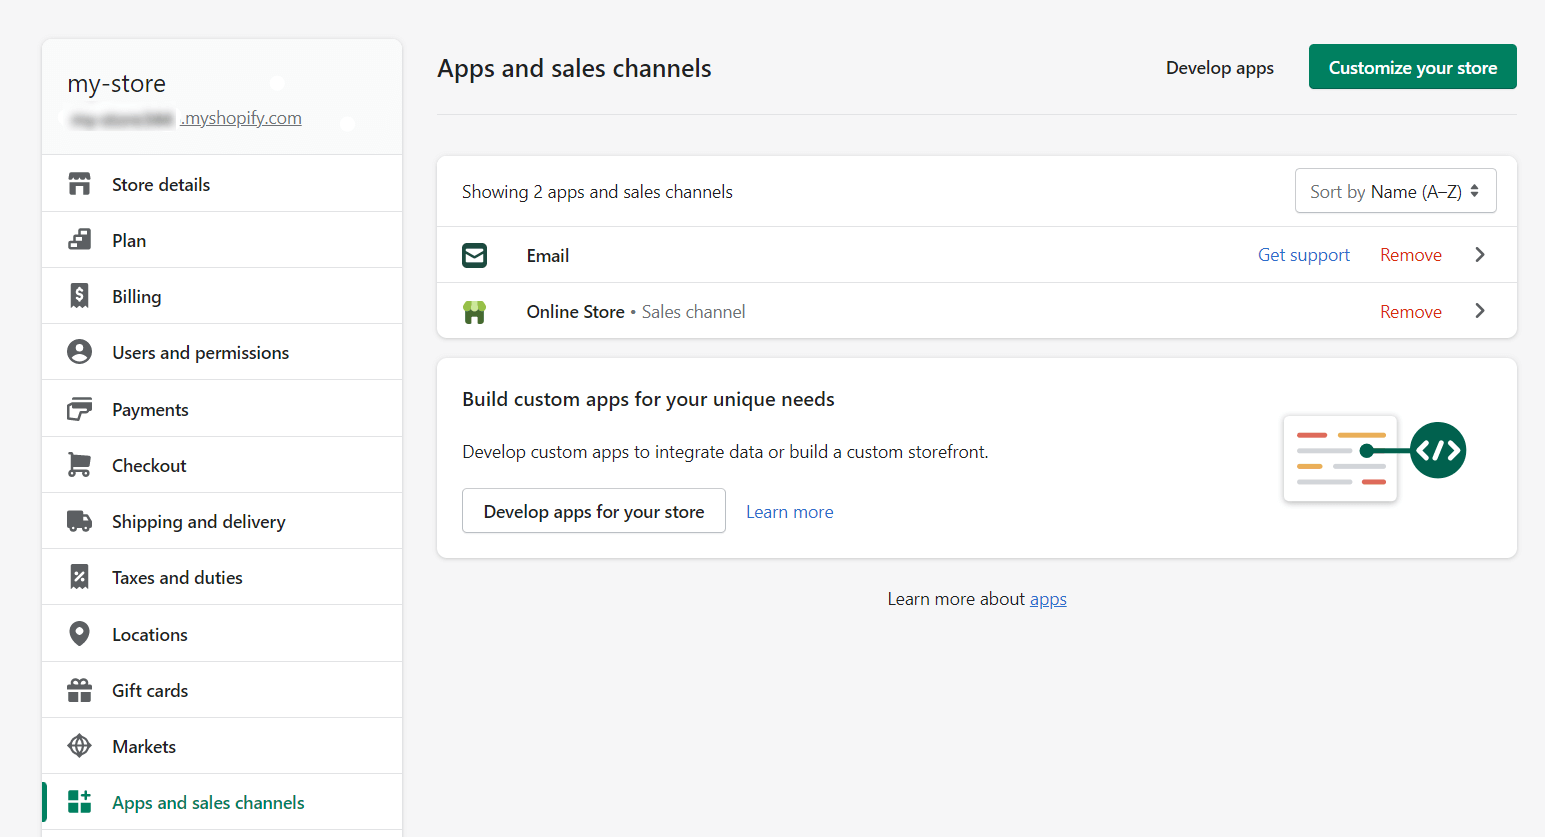The width and height of the screenshot is (1545, 837).
Task: Click the Plan icon in sidebar
Action: click(x=79, y=240)
